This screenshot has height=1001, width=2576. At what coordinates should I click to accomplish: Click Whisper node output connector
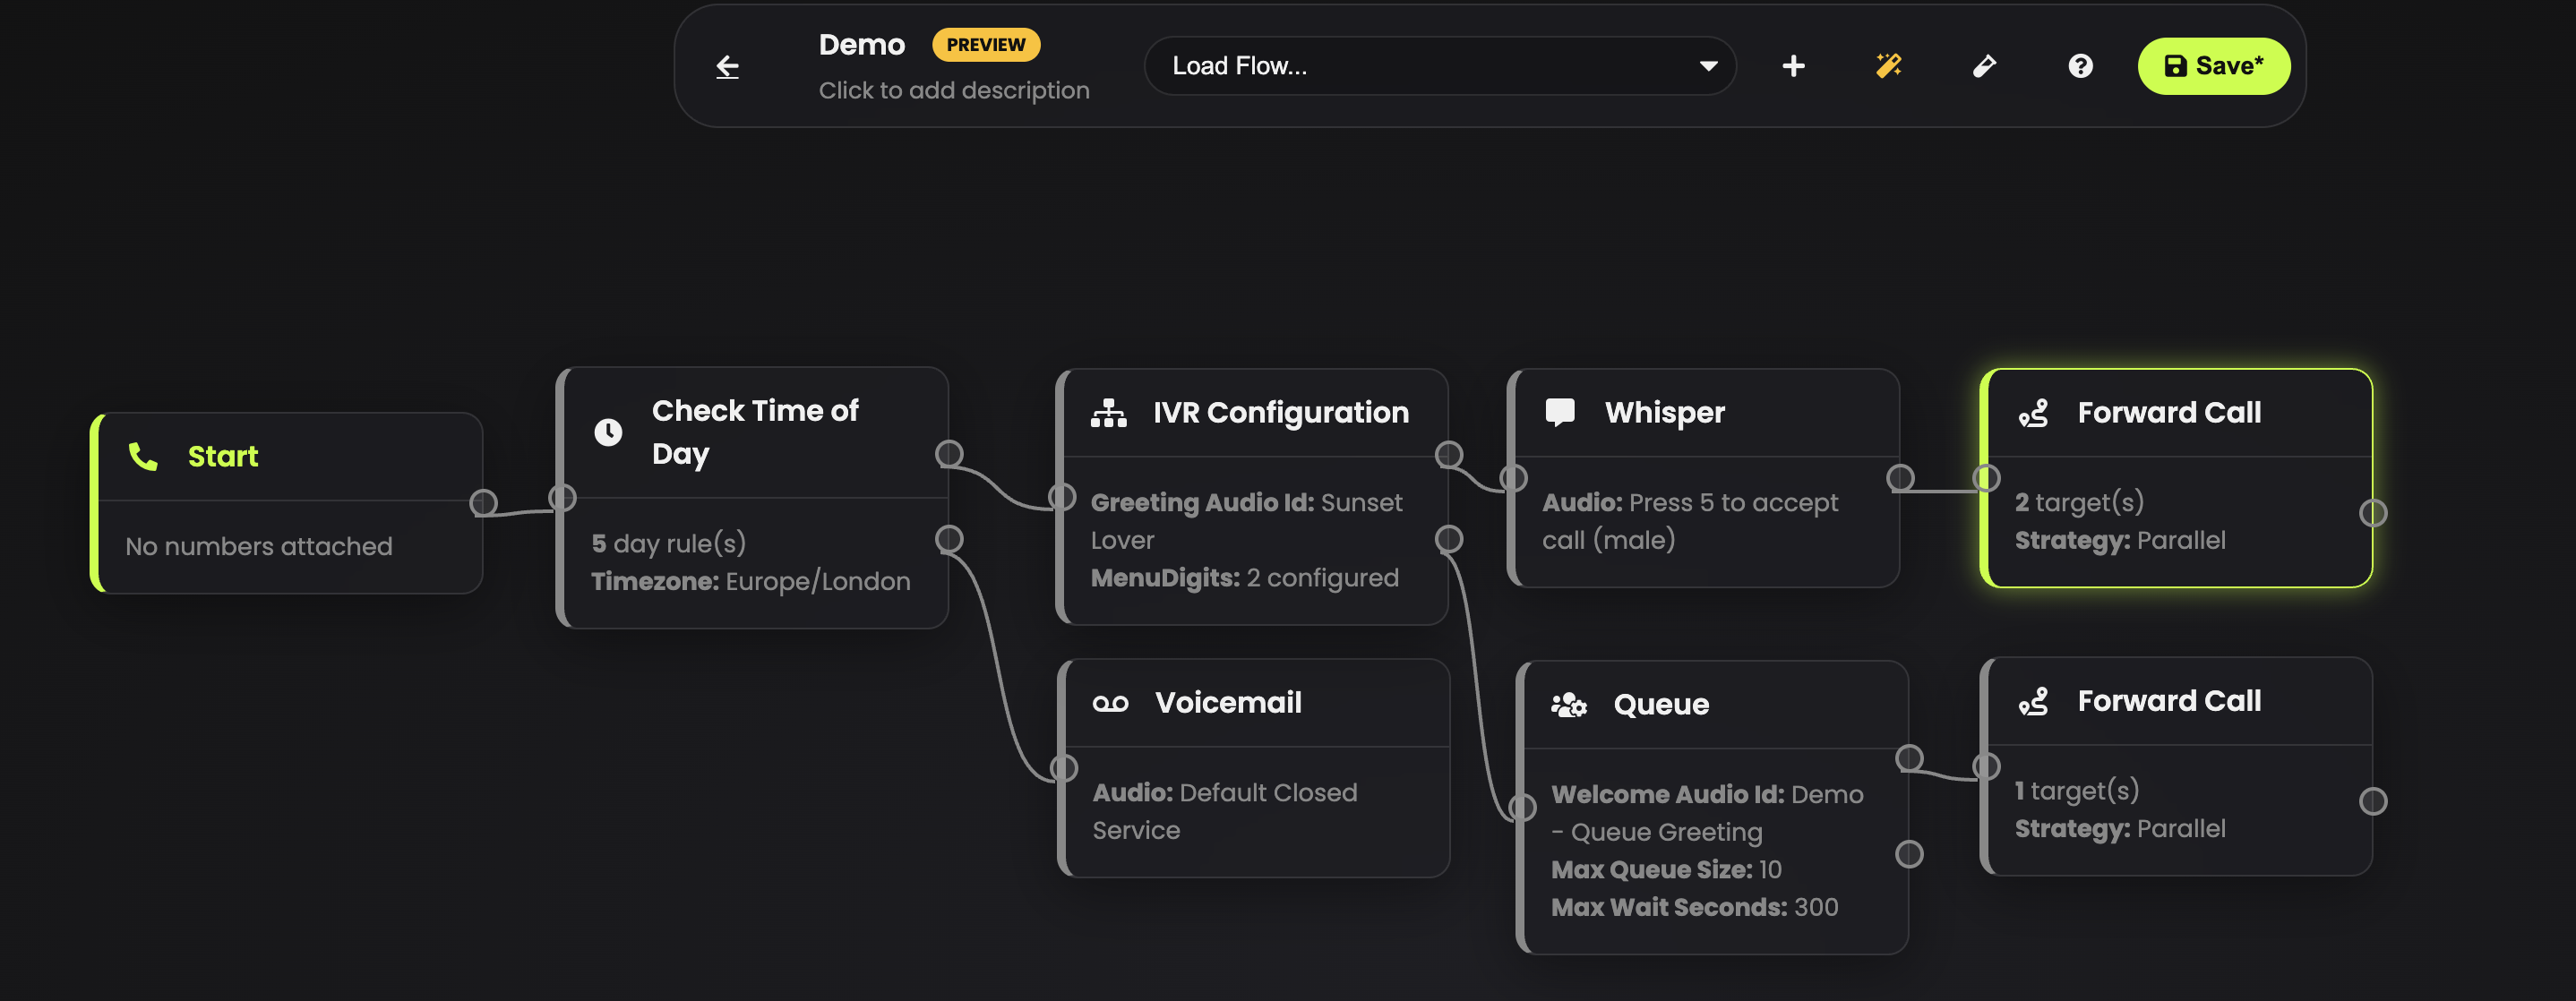click(x=1901, y=478)
